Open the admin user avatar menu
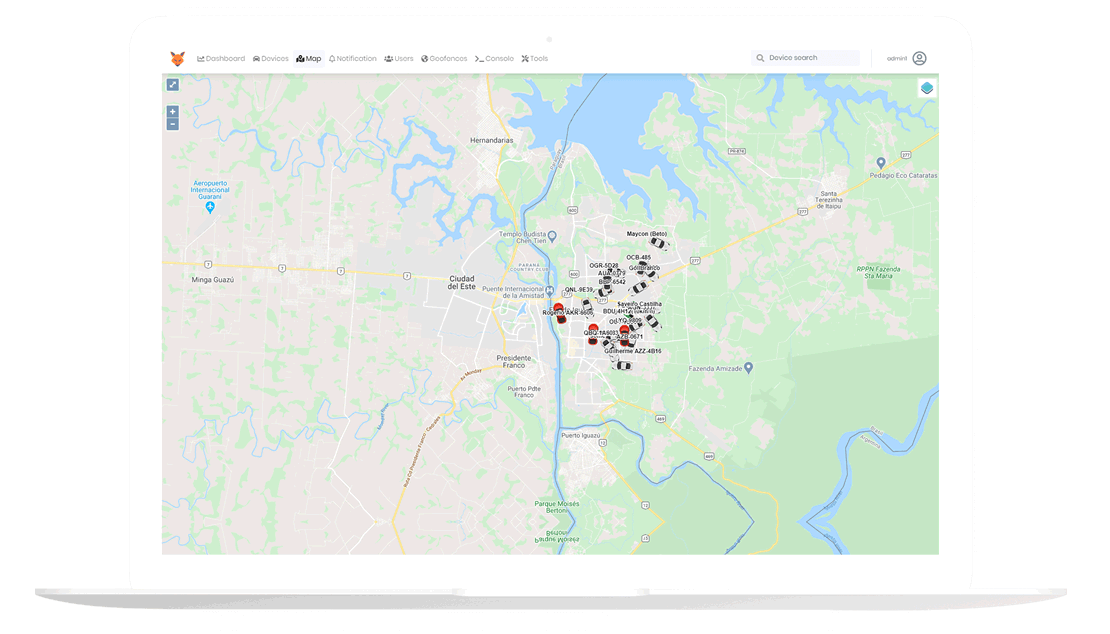This screenshot has height=634, width=1110. point(919,58)
